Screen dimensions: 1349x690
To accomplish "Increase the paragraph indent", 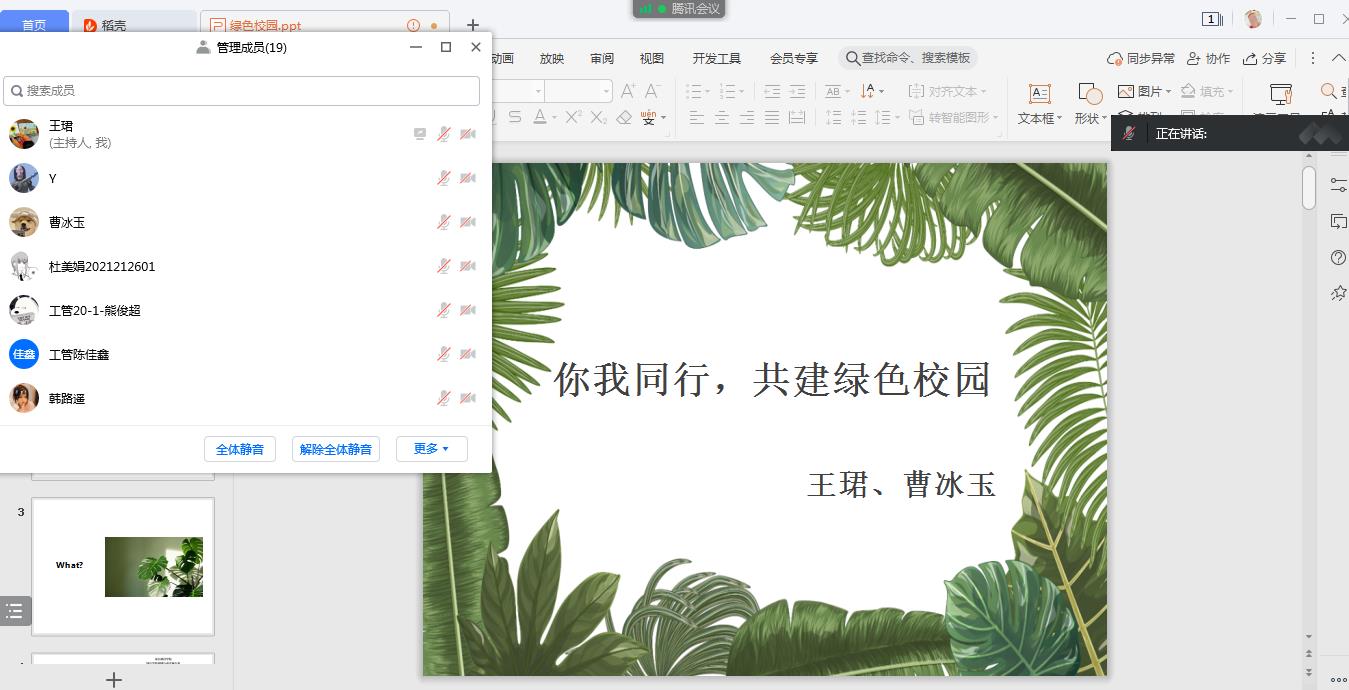I will click(x=797, y=91).
